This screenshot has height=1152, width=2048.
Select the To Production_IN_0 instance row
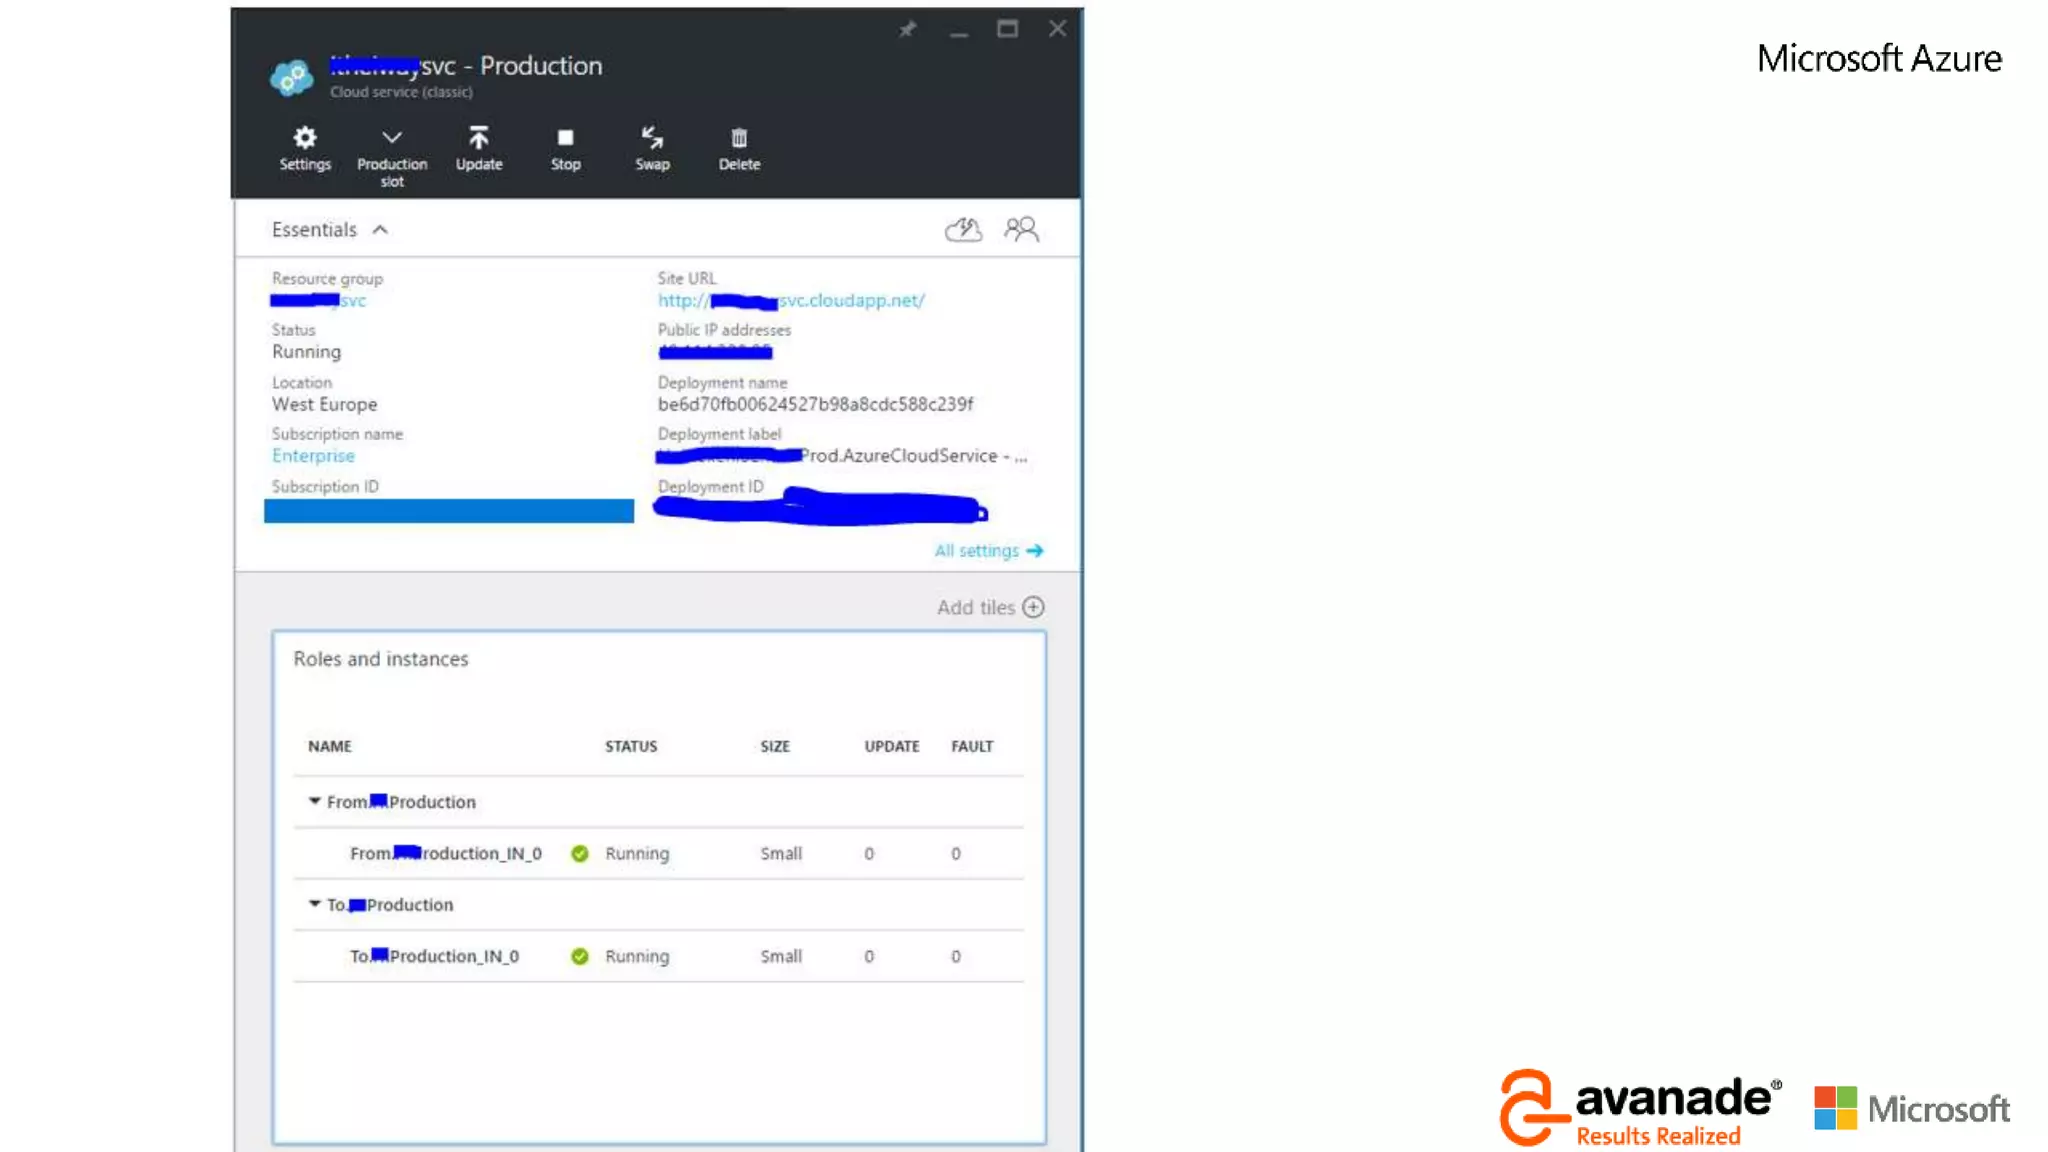pos(434,956)
